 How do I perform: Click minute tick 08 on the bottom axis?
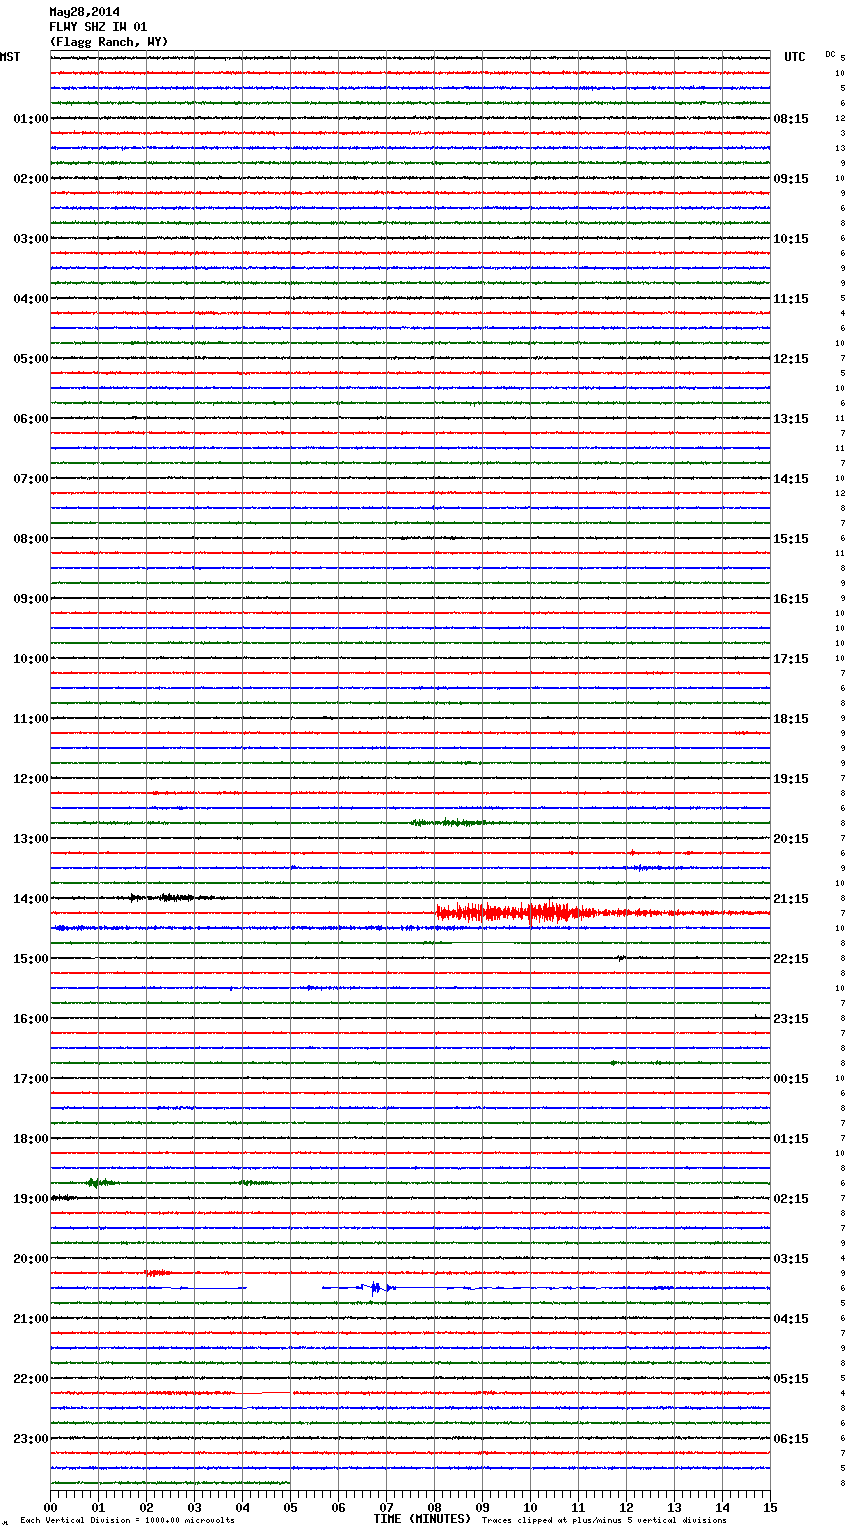coord(434,1507)
